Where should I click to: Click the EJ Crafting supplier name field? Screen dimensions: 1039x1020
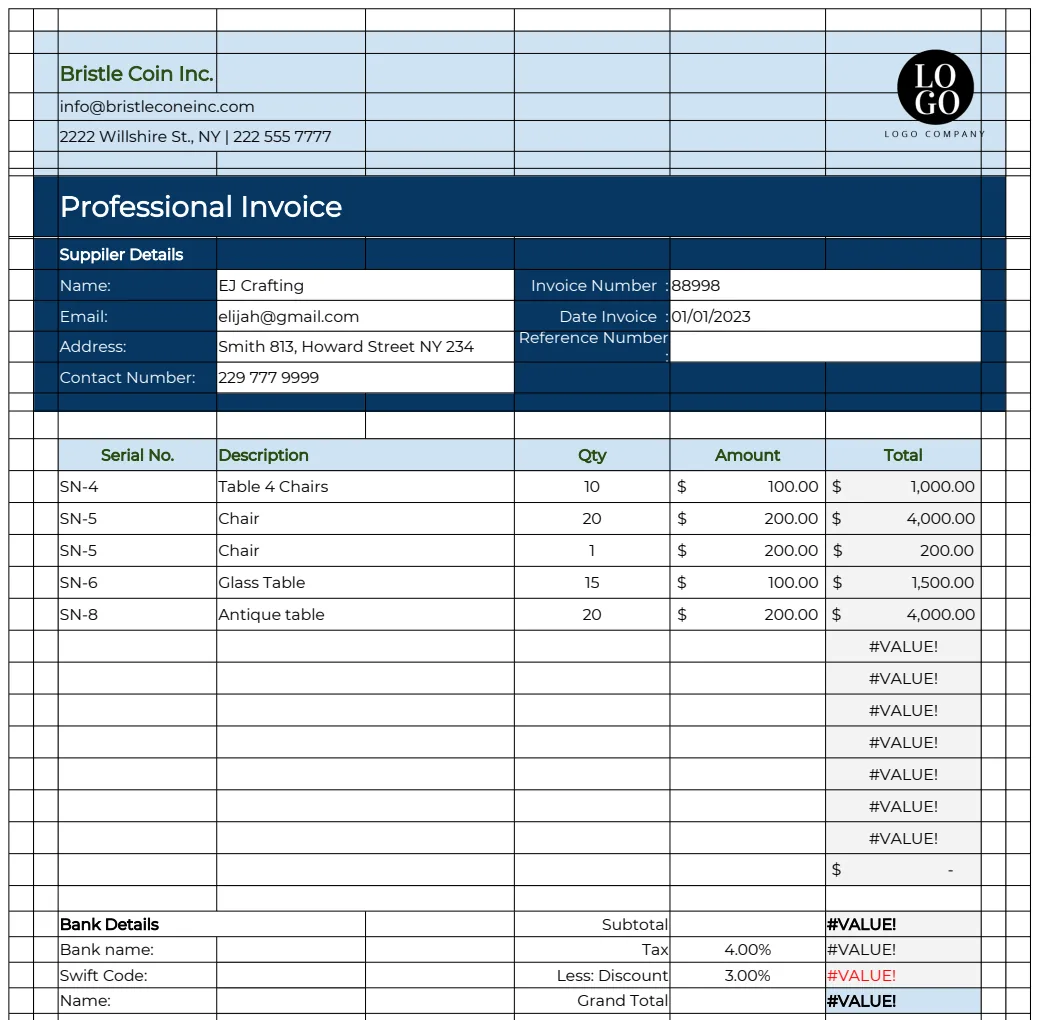[365, 286]
